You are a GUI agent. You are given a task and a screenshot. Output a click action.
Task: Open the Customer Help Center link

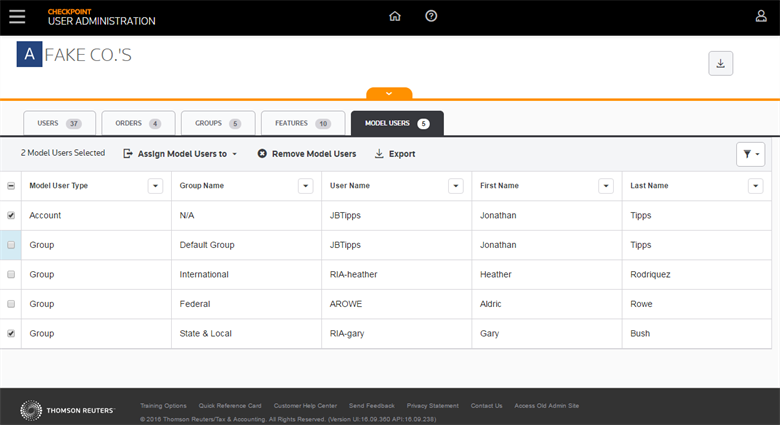coord(306,406)
